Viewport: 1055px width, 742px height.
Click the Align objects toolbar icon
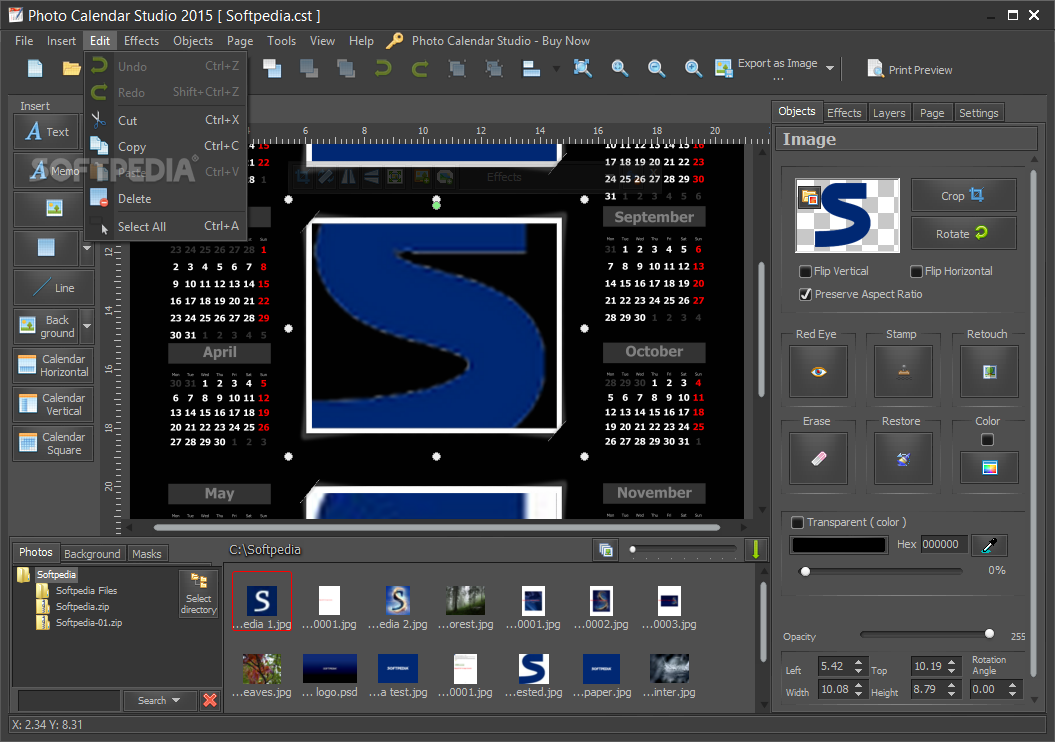[x=532, y=69]
